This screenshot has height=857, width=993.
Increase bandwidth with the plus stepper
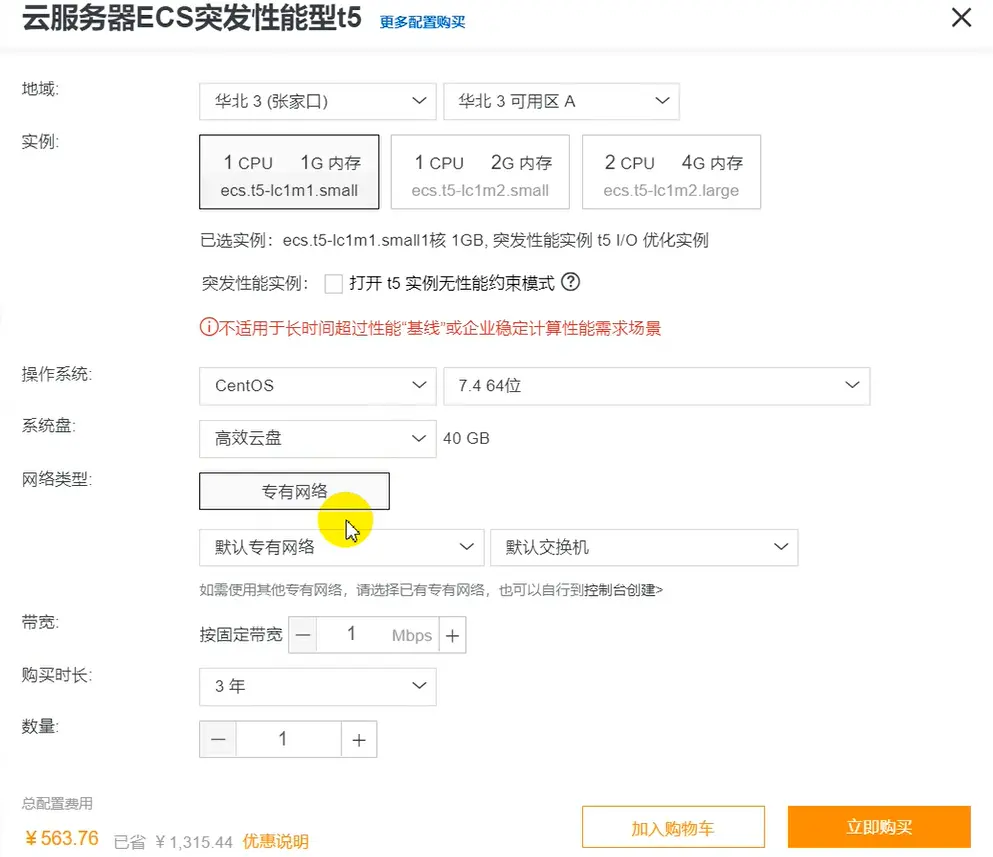pos(451,634)
